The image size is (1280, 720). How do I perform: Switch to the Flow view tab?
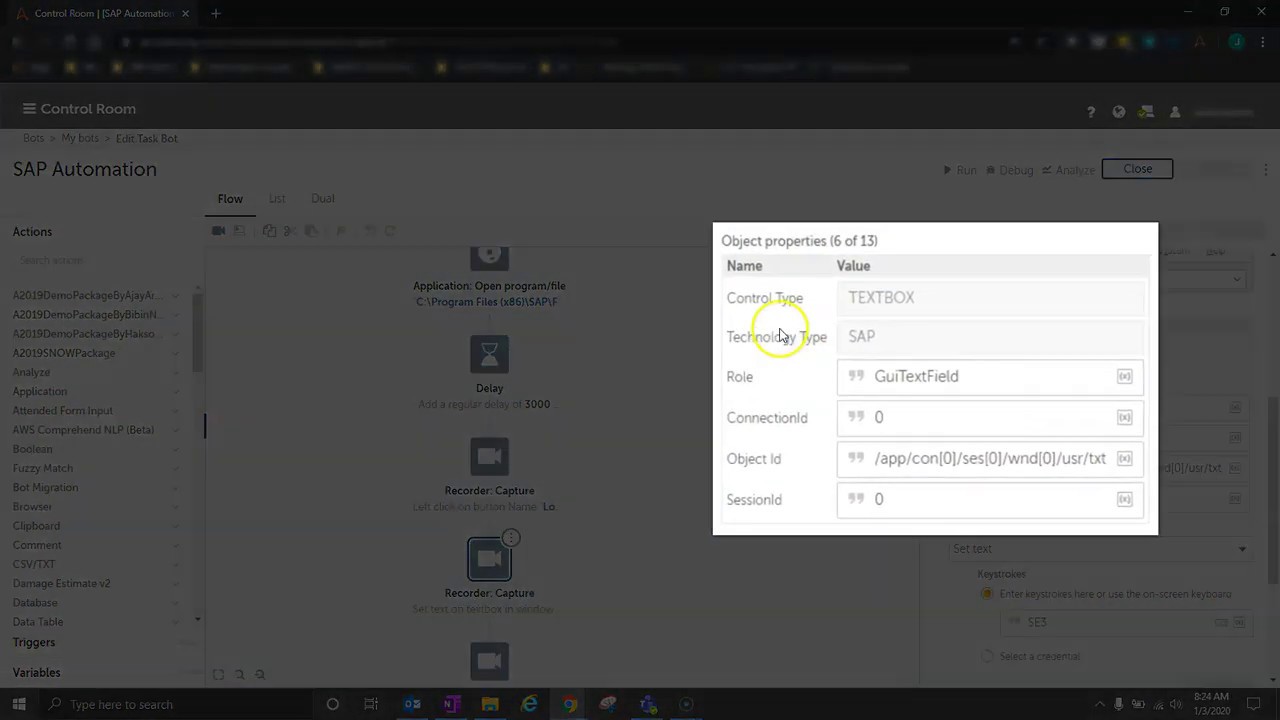click(x=230, y=199)
